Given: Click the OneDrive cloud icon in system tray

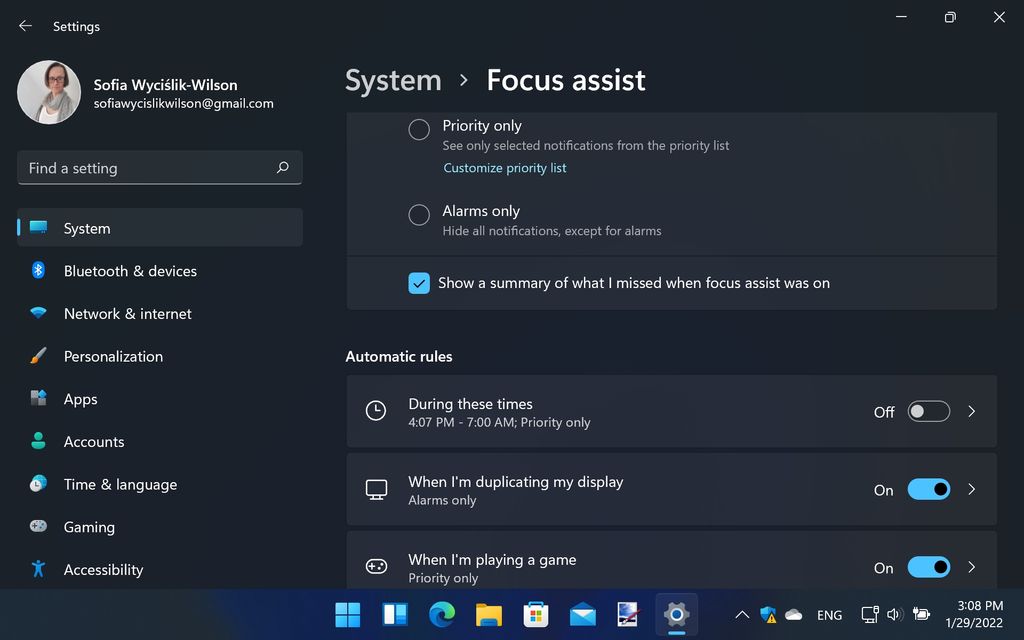Looking at the screenshot, I should [x=793, y=615].
